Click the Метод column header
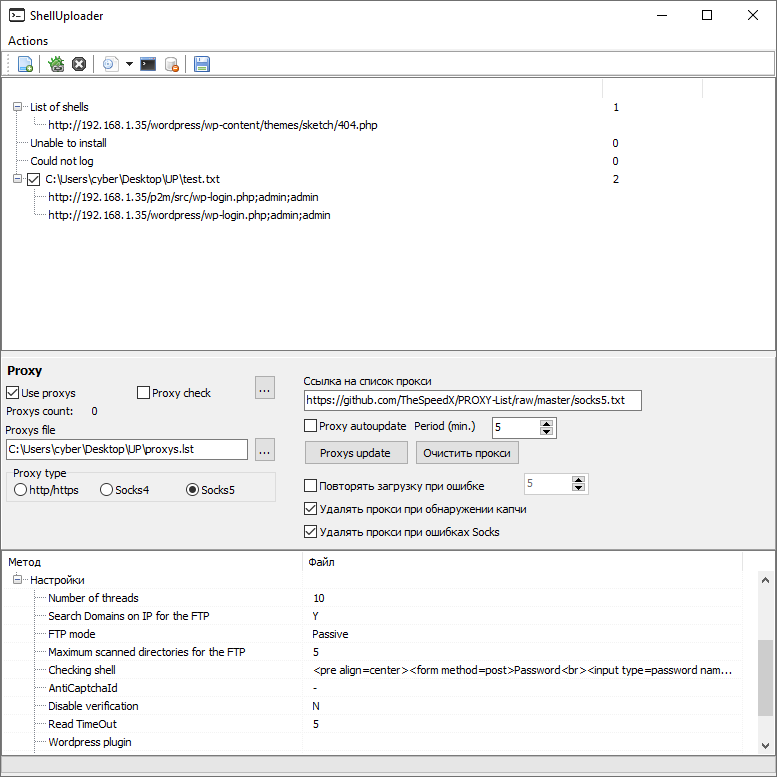The width and height of the screenshot is (777, 777). coord(25,562)
